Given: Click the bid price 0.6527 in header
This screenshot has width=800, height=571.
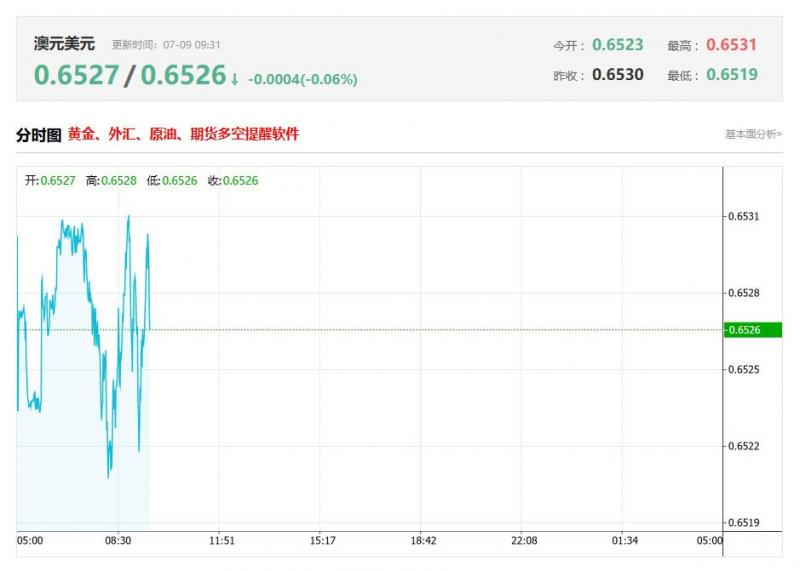Looking at the screenshot, I should [x=77, y=75].
